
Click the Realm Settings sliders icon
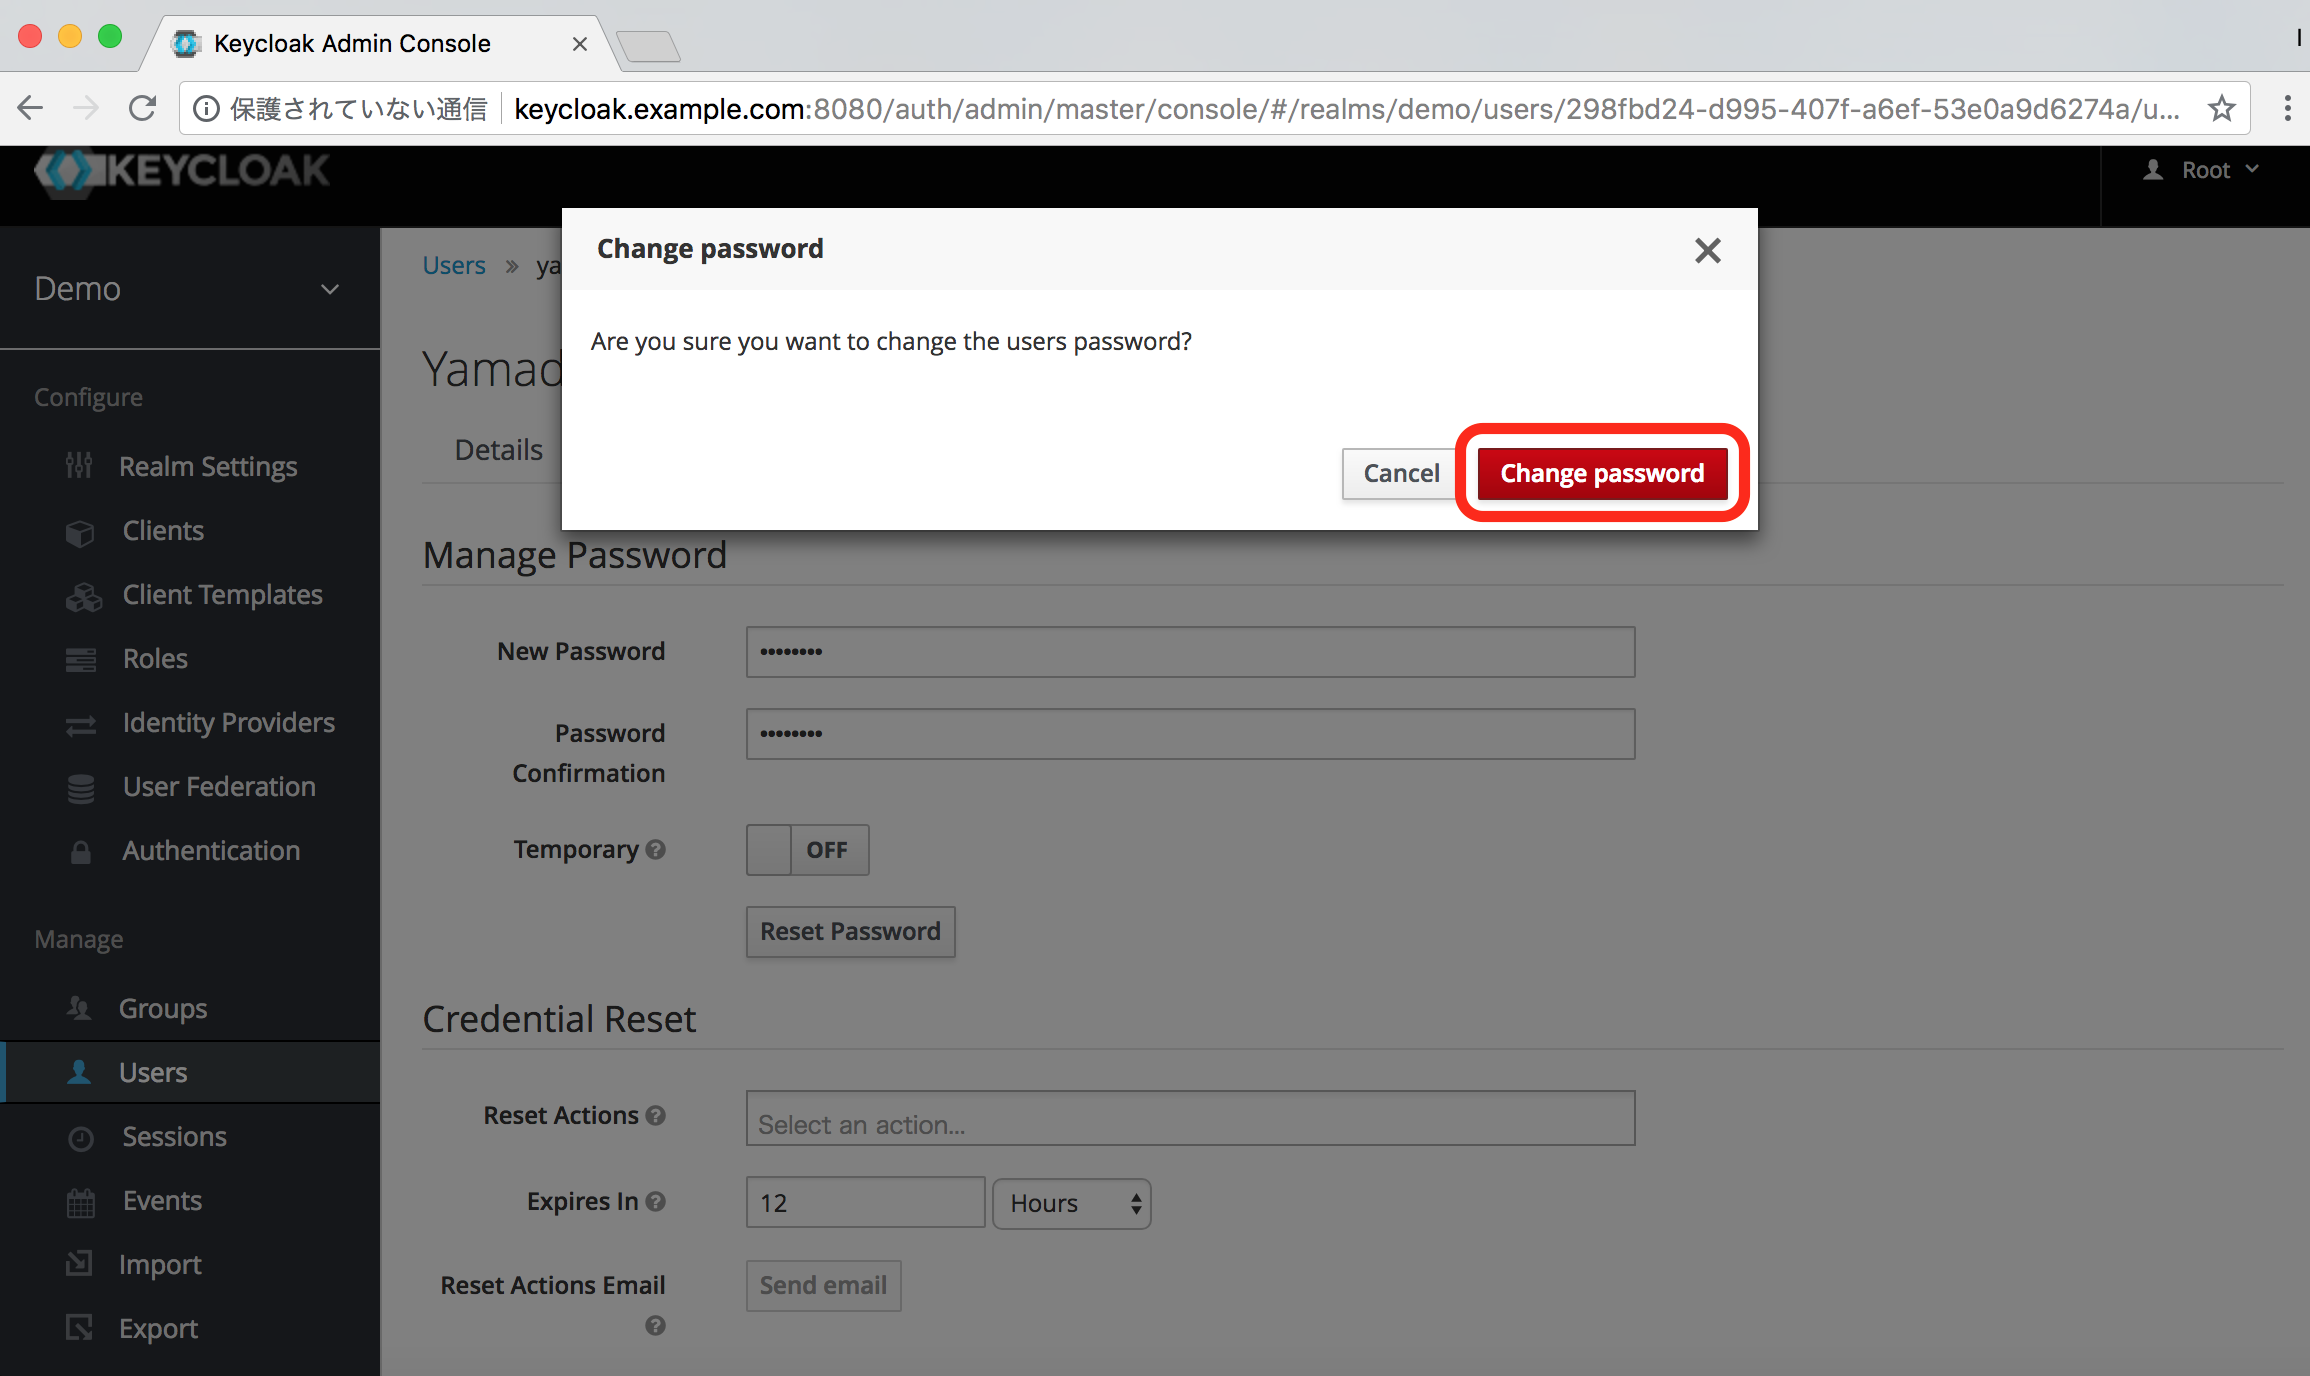tap(79, 466)
